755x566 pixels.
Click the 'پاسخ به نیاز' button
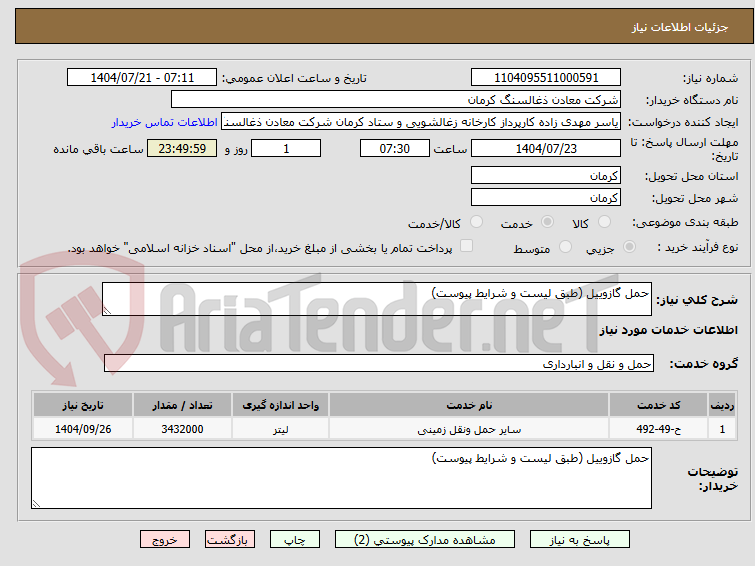pos(580,540)
